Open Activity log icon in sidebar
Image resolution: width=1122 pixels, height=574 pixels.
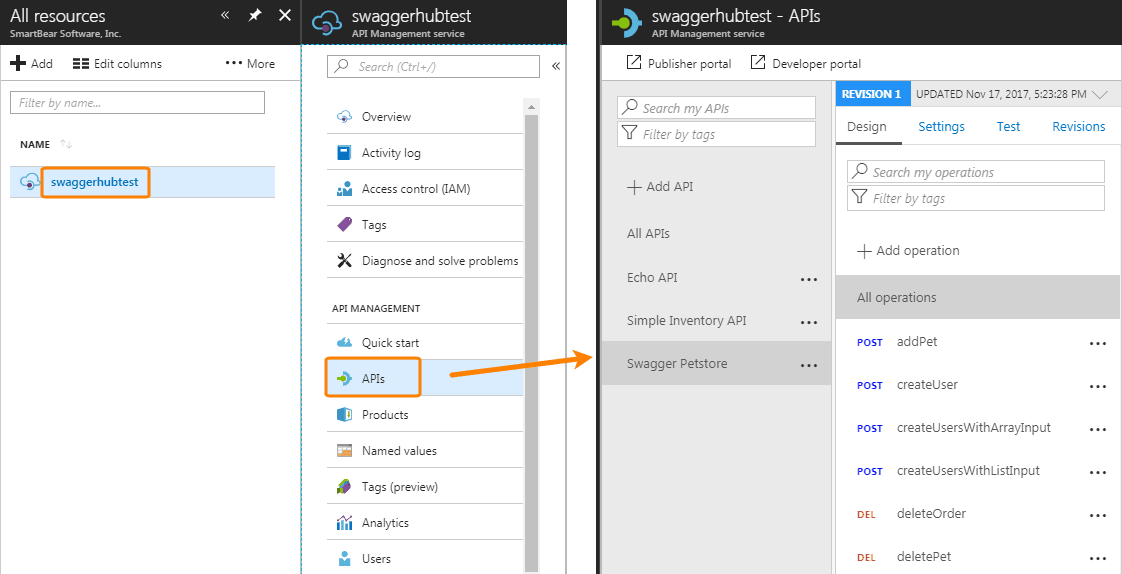[344, 153]
